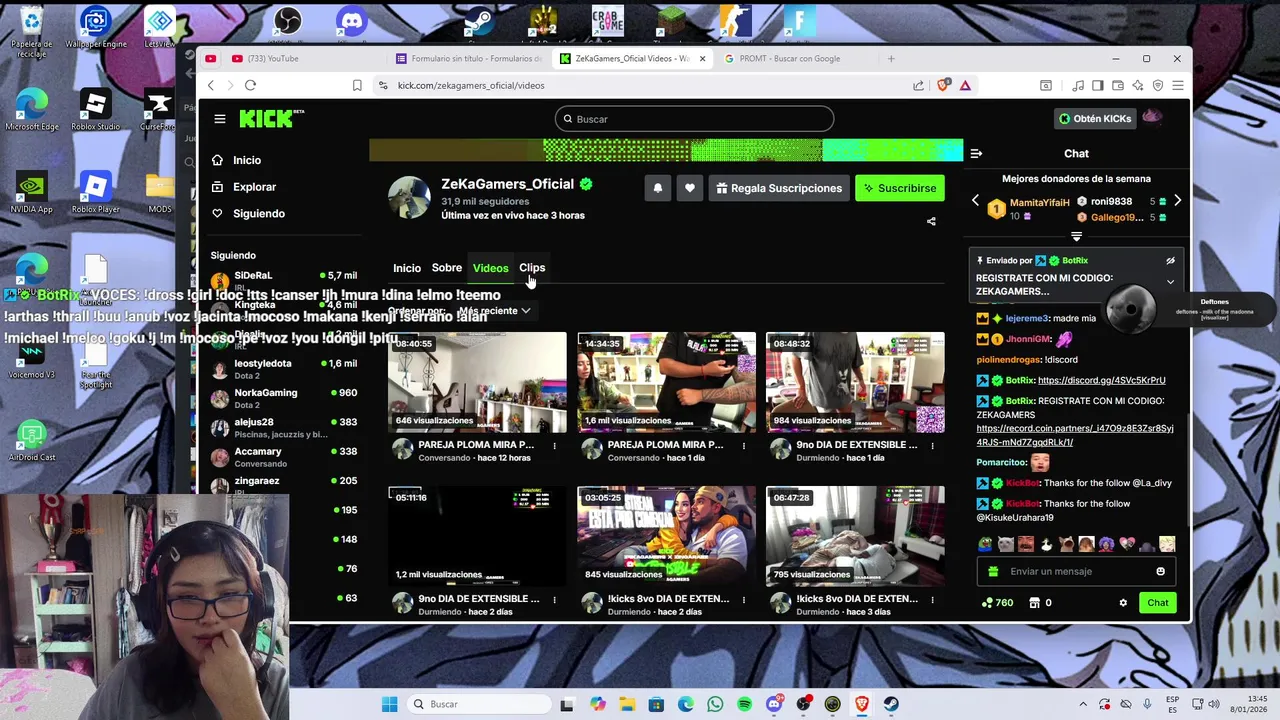
Task: Go back in the browser
Action: pos(211,85)
